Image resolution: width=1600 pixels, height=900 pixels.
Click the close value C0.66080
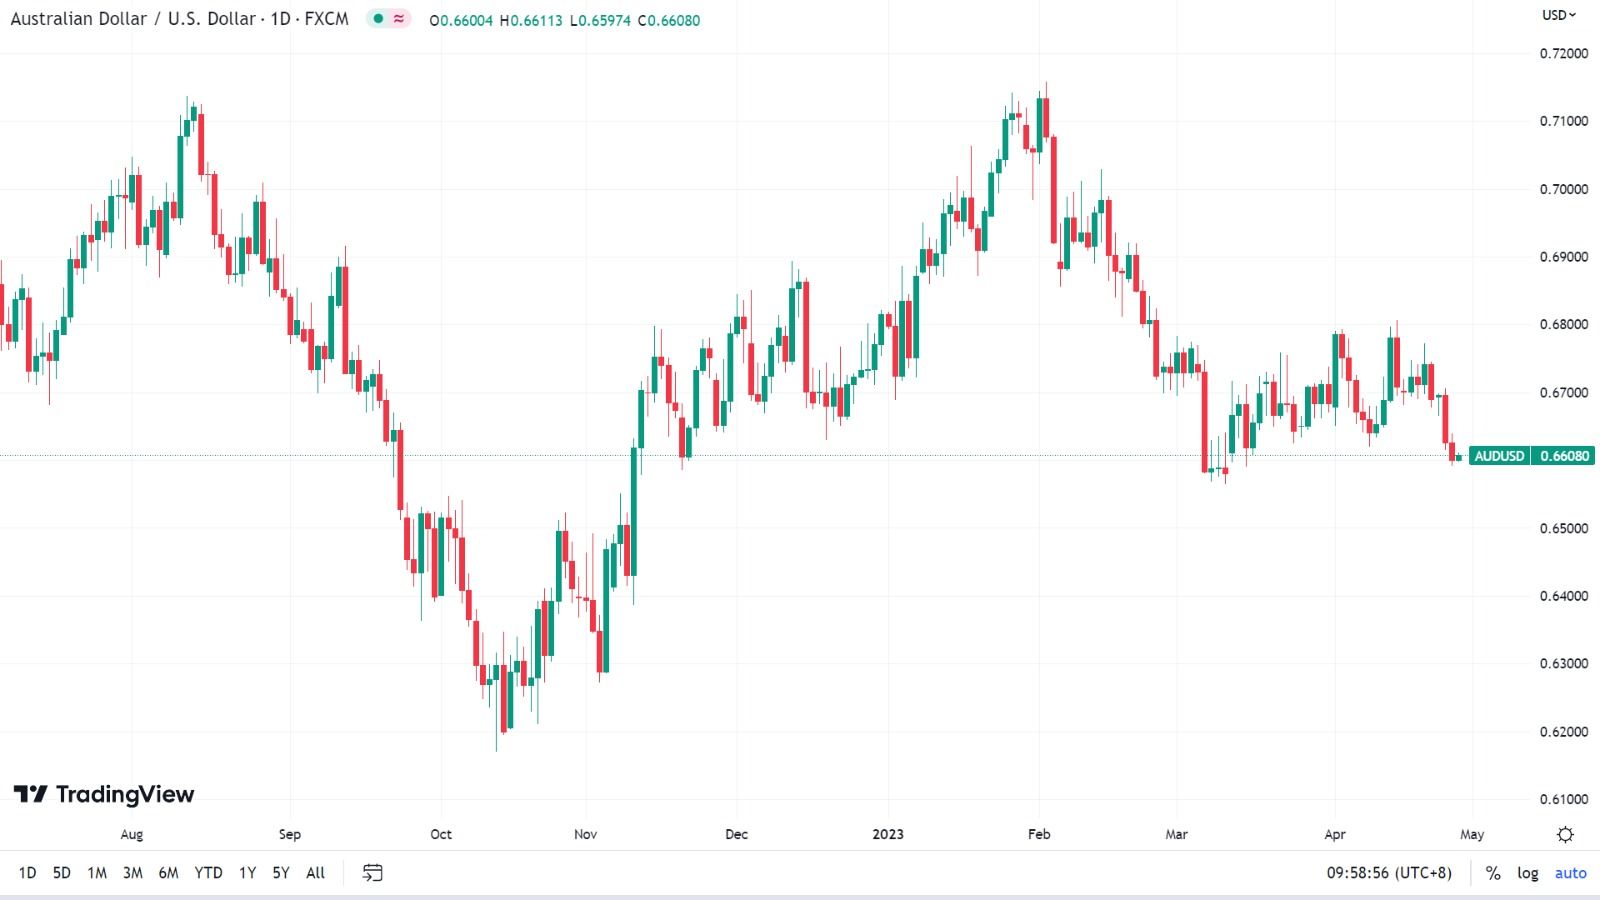coord(668,20)
